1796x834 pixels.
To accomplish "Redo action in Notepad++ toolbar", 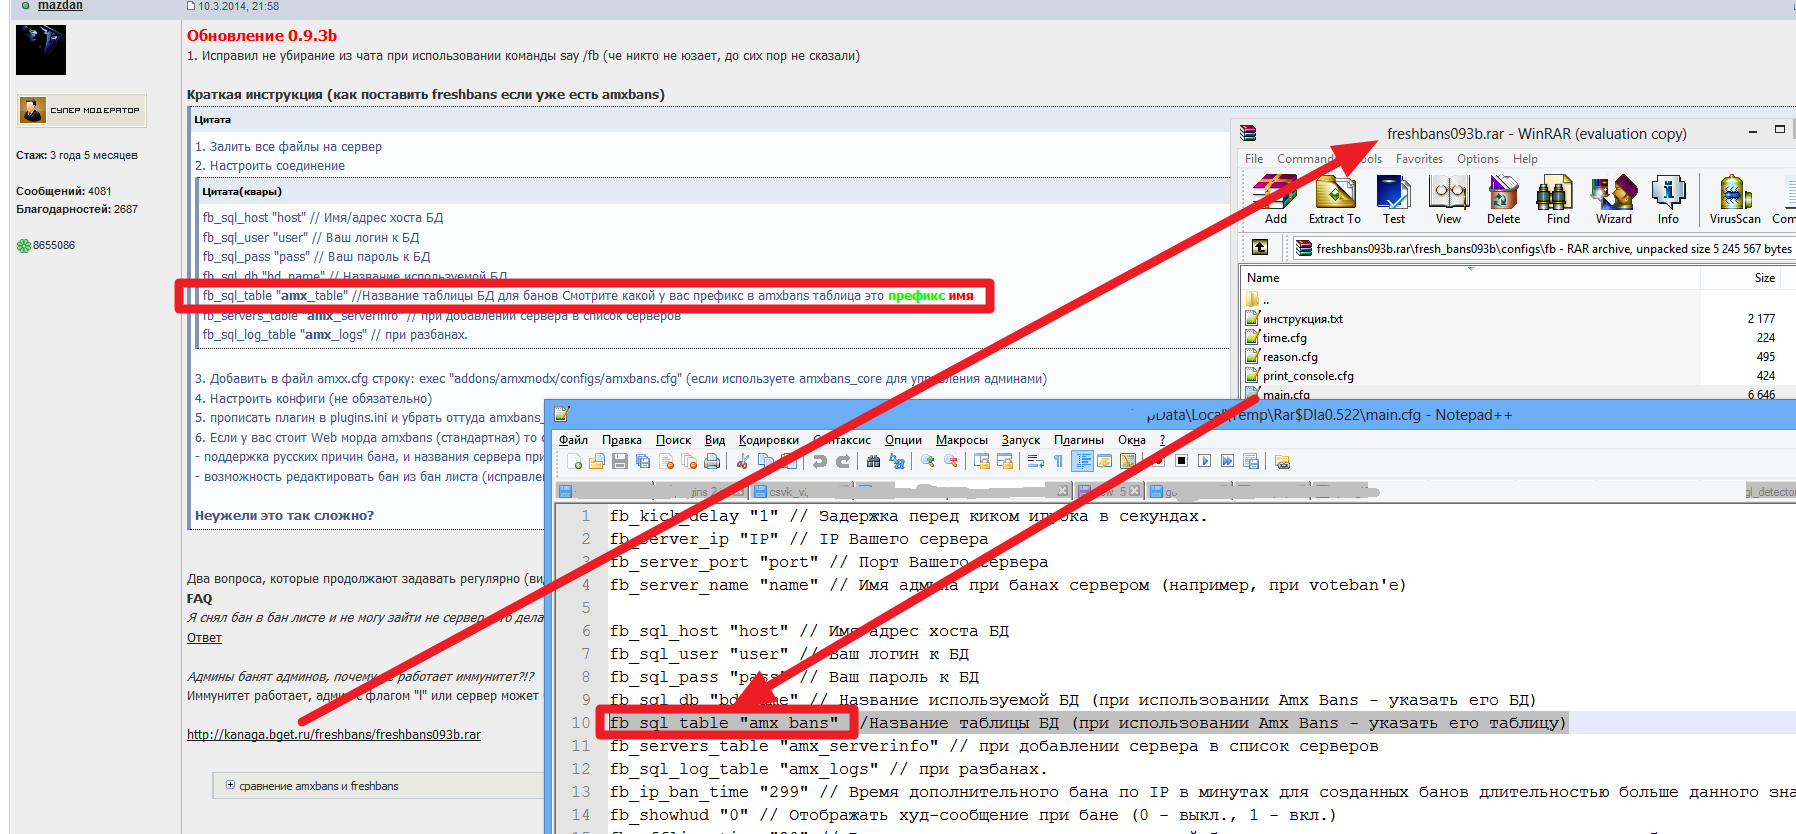I will [x=843, y=461].
